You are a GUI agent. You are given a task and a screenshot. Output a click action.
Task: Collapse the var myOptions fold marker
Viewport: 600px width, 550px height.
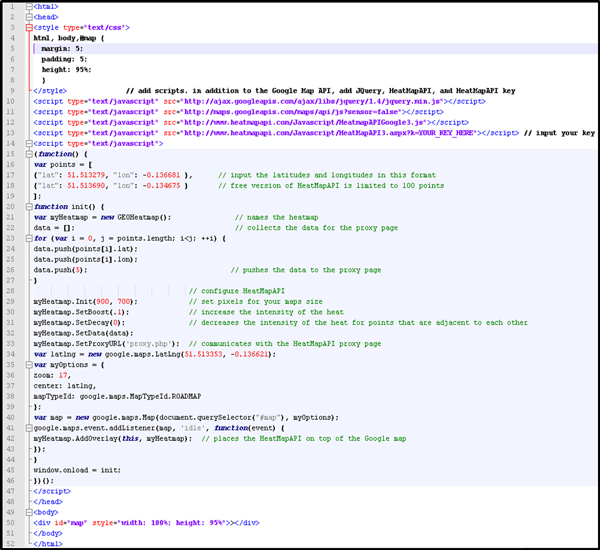click(x=29, y=365)
